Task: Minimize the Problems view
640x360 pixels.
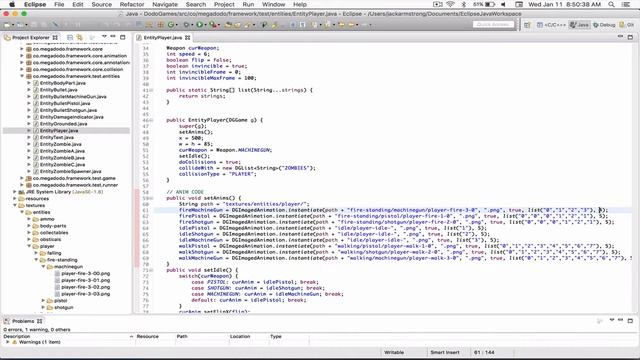Action: 620,320
